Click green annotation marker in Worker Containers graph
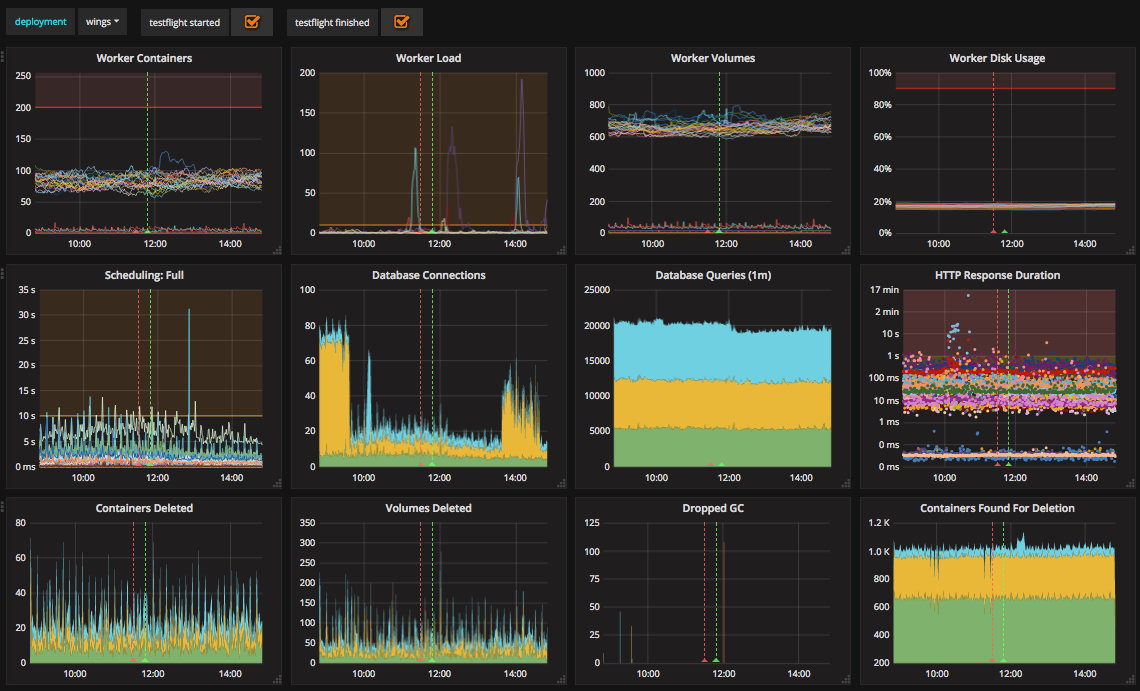 click(148, 231)
